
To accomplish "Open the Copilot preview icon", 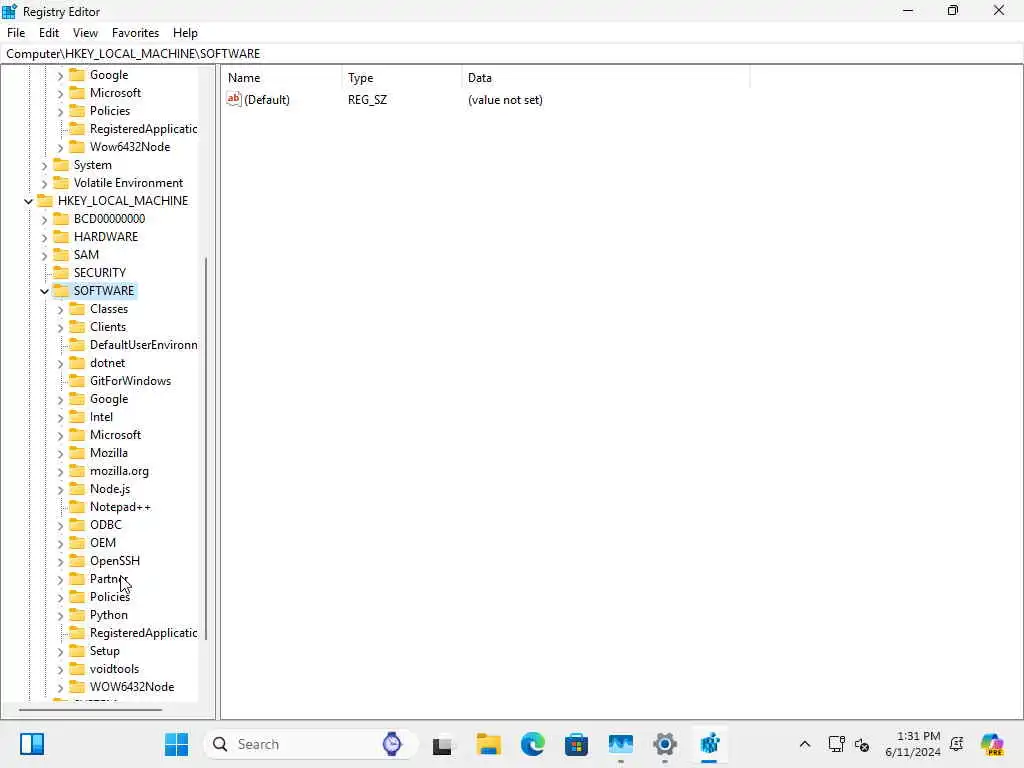I will pyautogui.click(x=992, y=744).
